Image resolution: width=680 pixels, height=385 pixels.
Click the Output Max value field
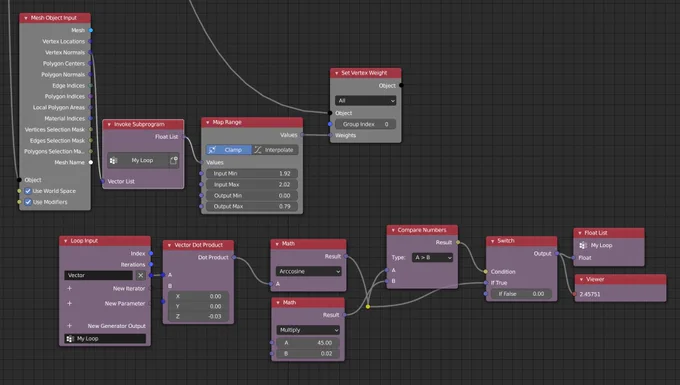(x=252, y=207)
